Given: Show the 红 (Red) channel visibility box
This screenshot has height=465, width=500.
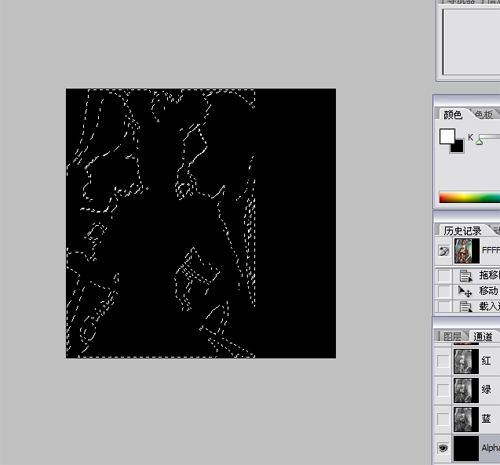Looking at the screenshot, I should tap(443, 361).
